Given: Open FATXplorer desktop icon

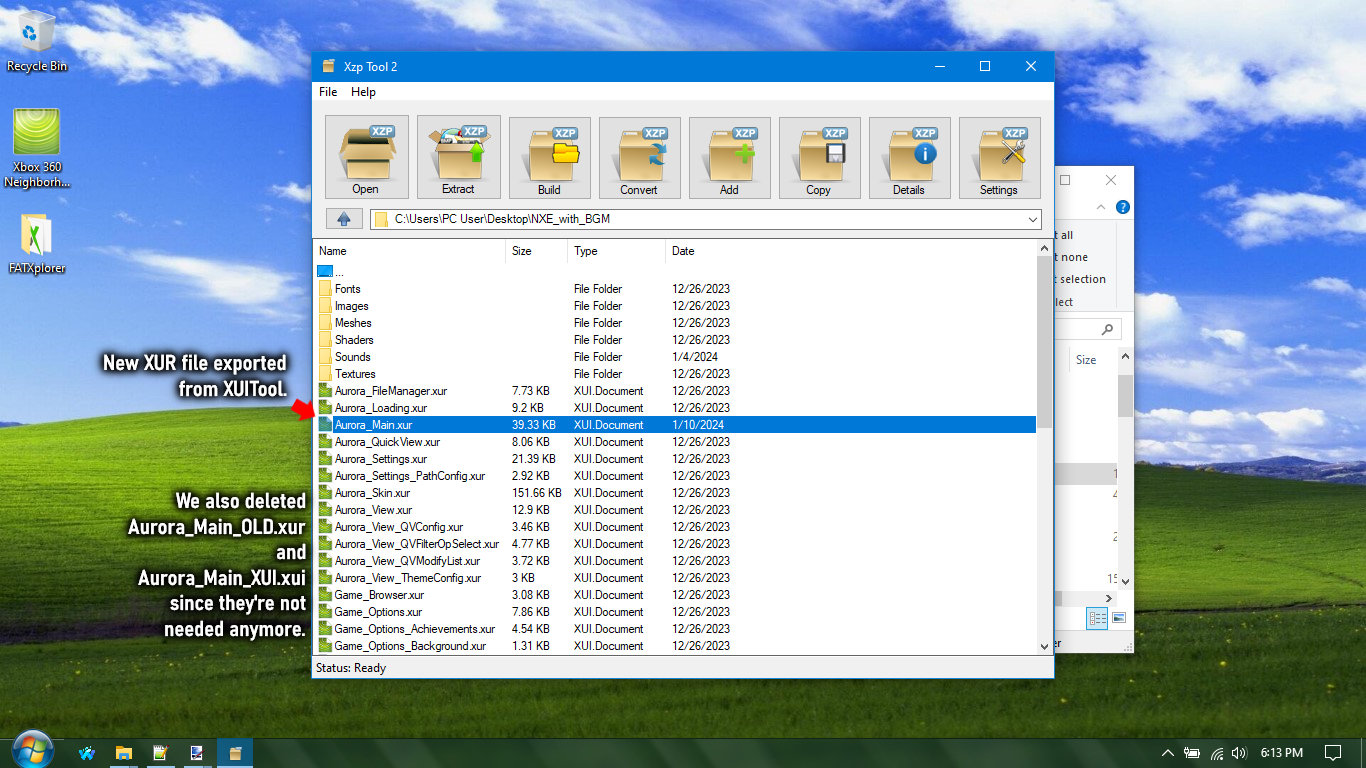Looking at the screenshot, I should pos(37,243).
